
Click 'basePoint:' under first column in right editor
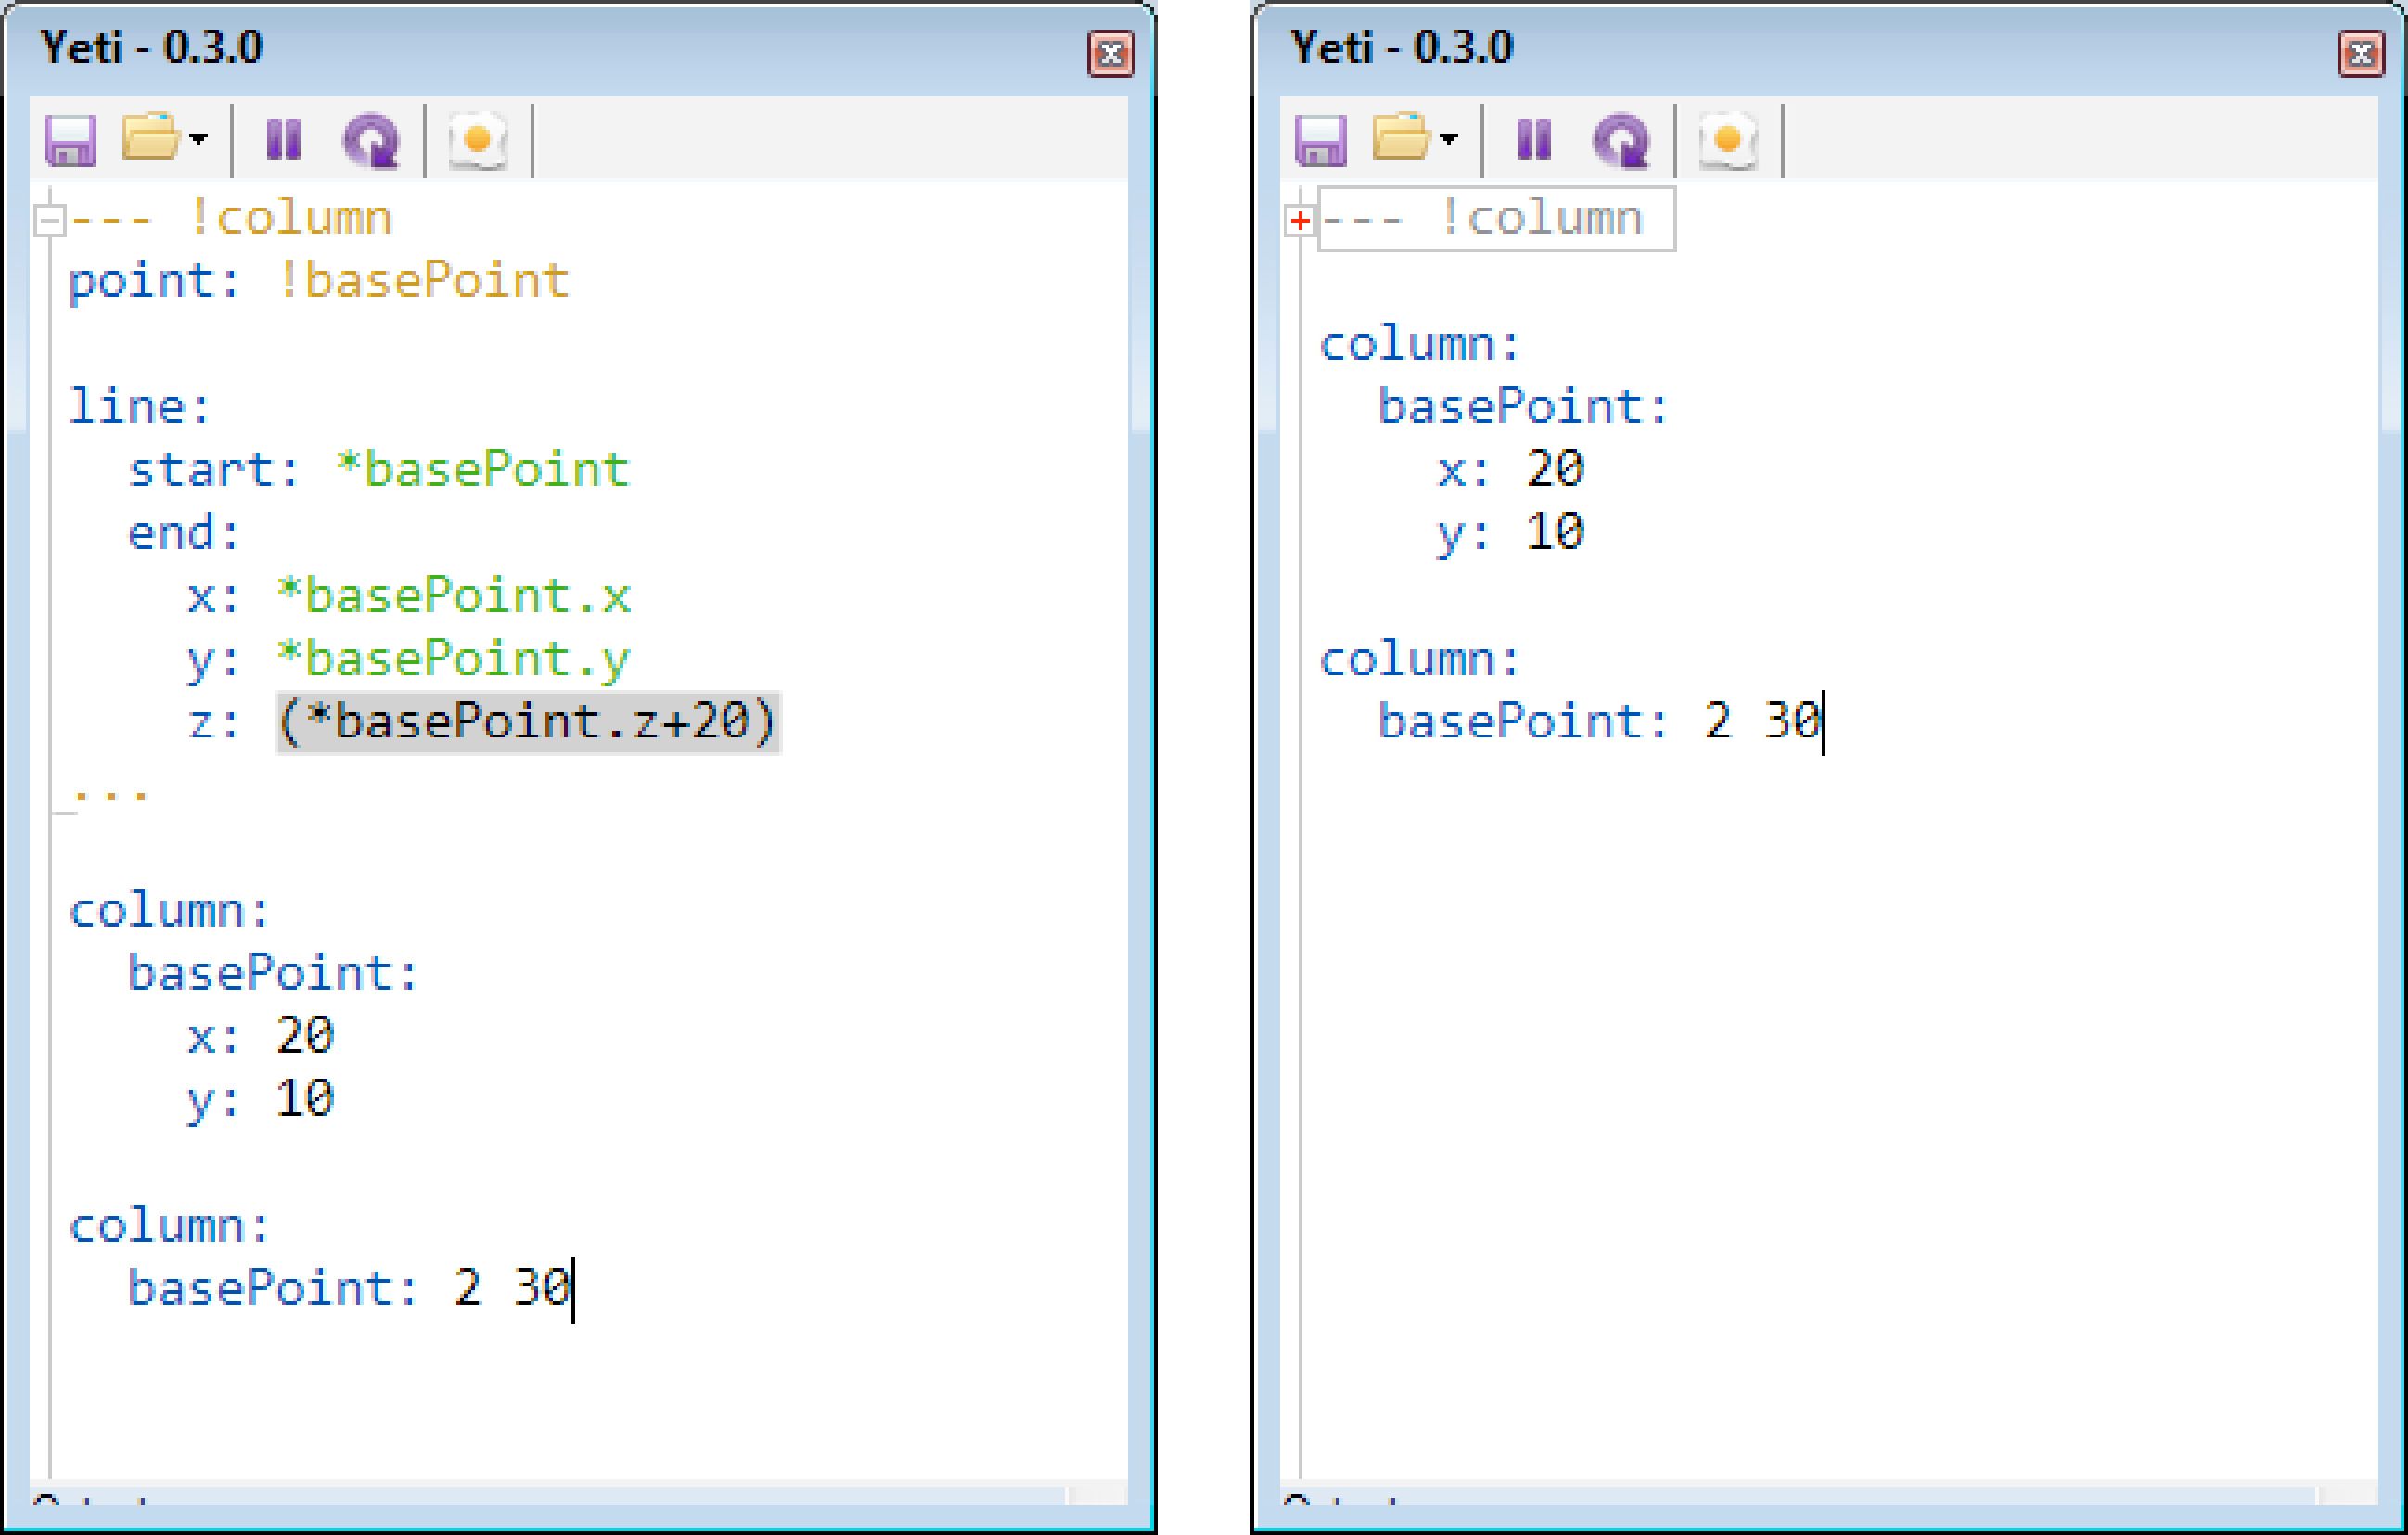(1524, 407)
